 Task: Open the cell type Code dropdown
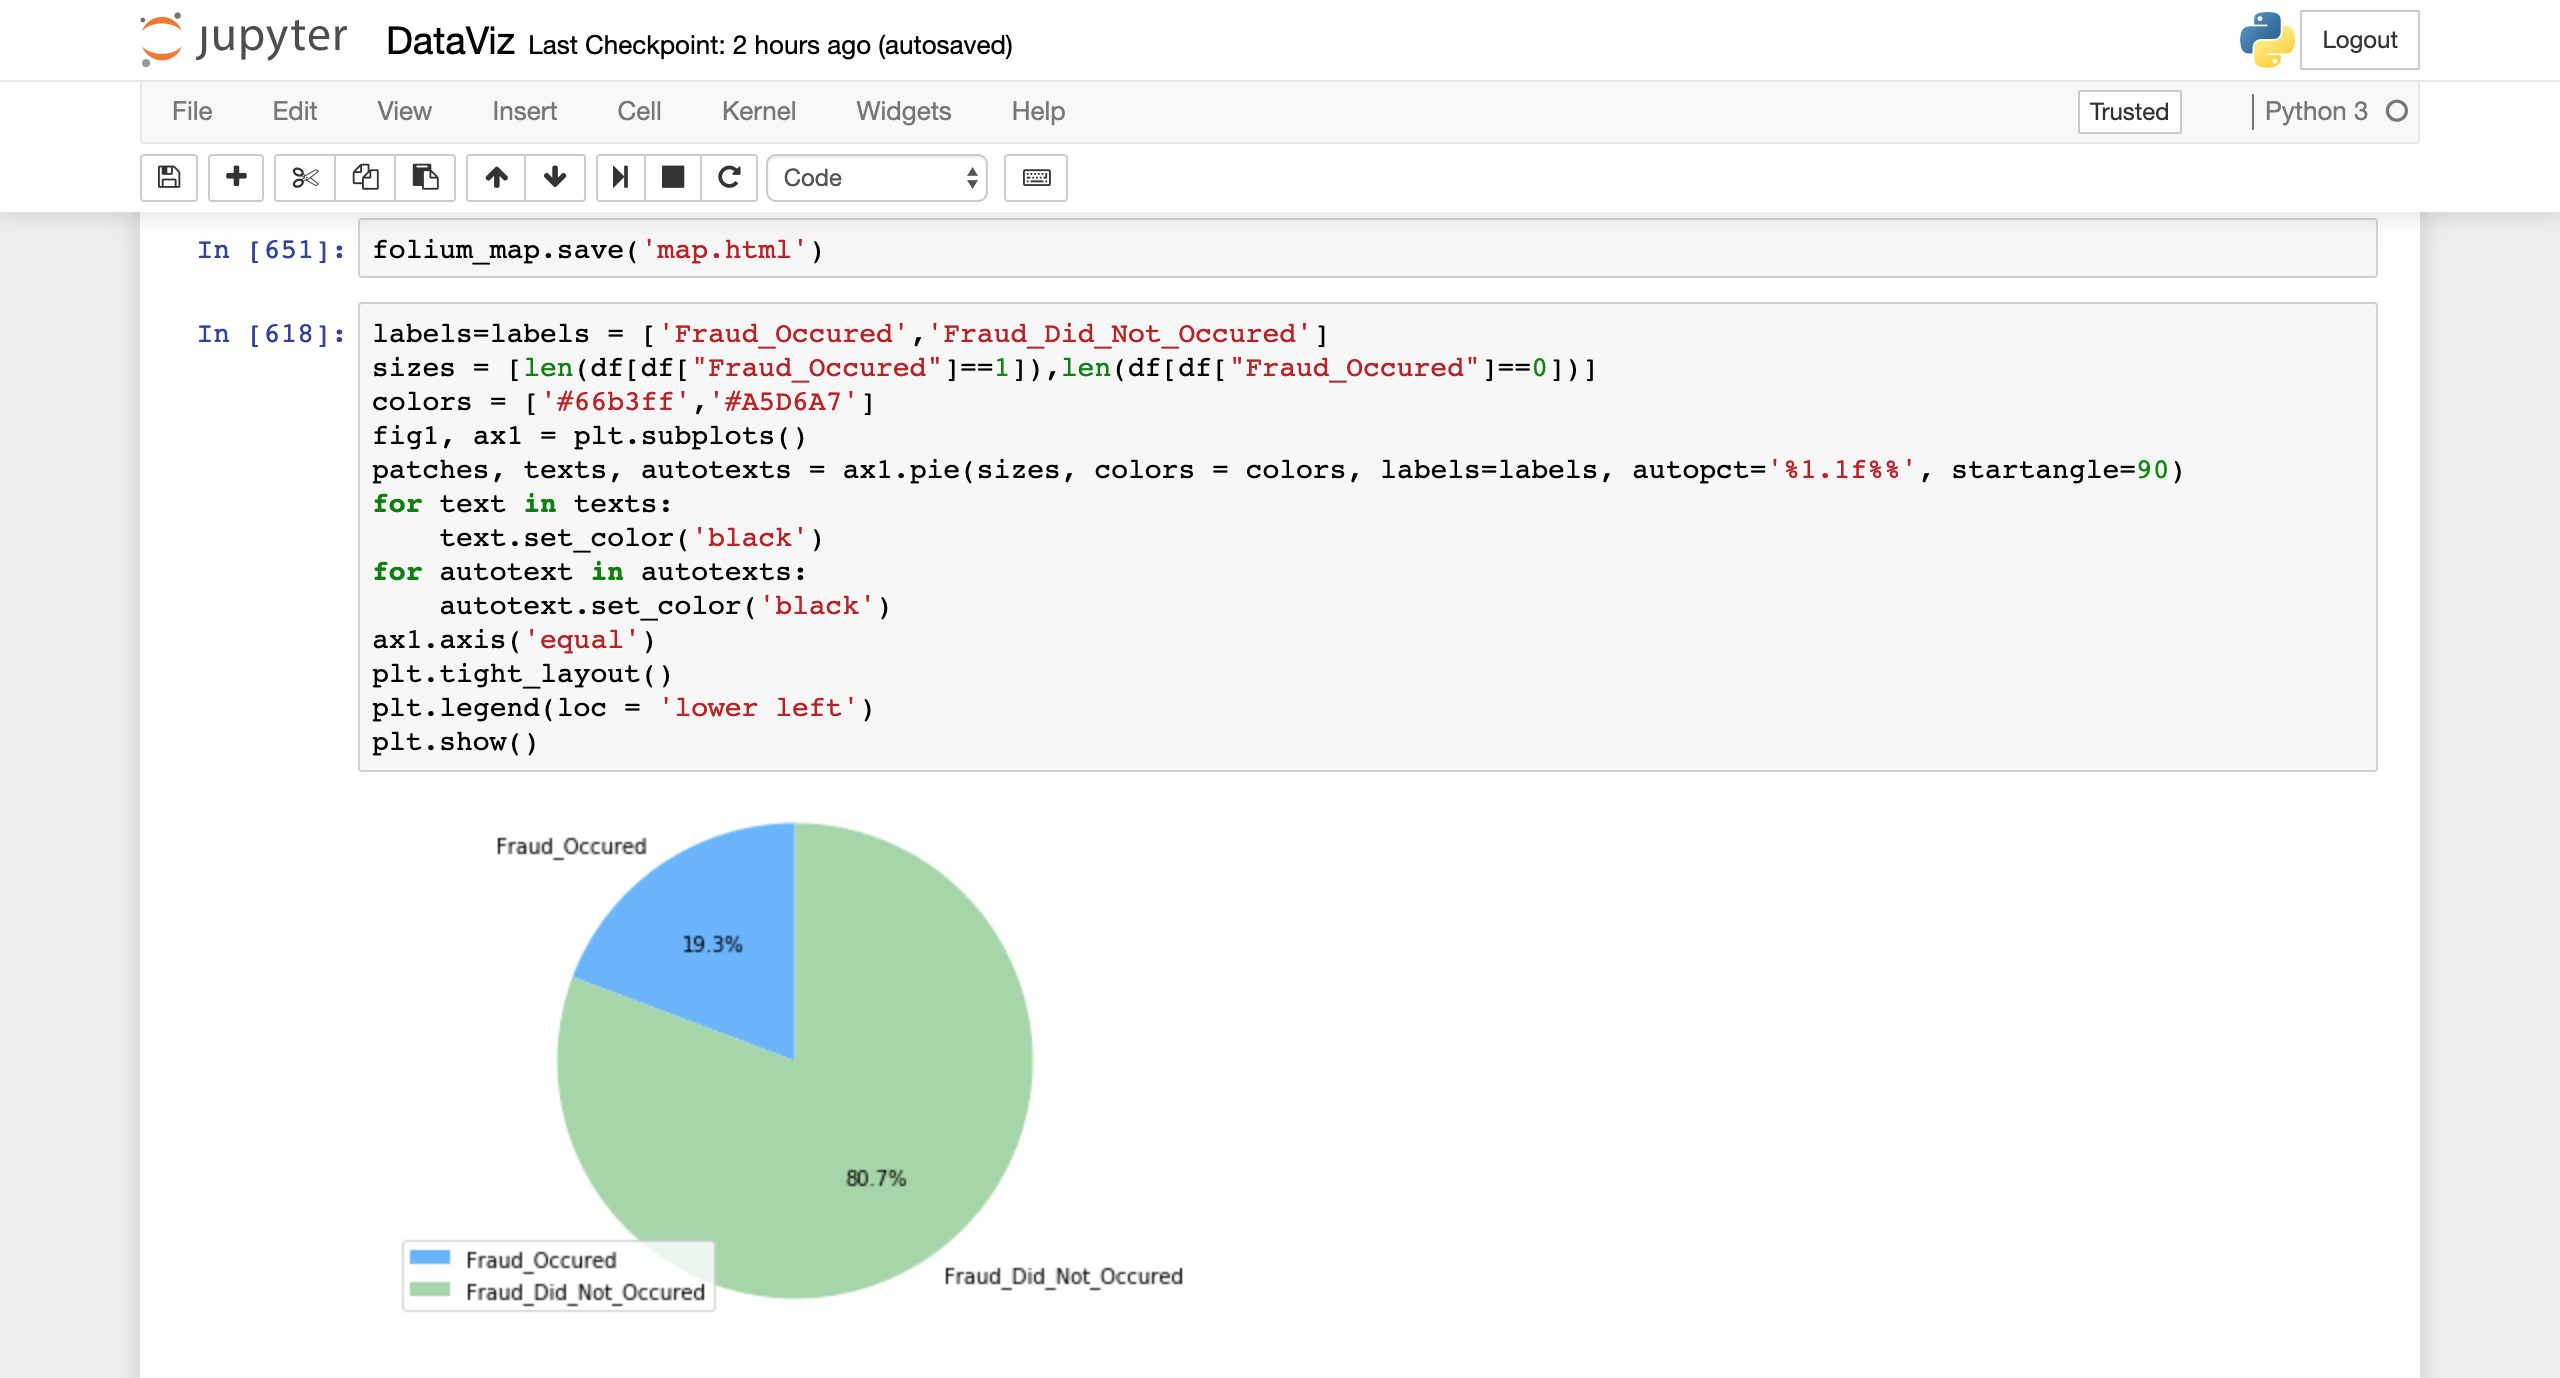coord(877,177)
